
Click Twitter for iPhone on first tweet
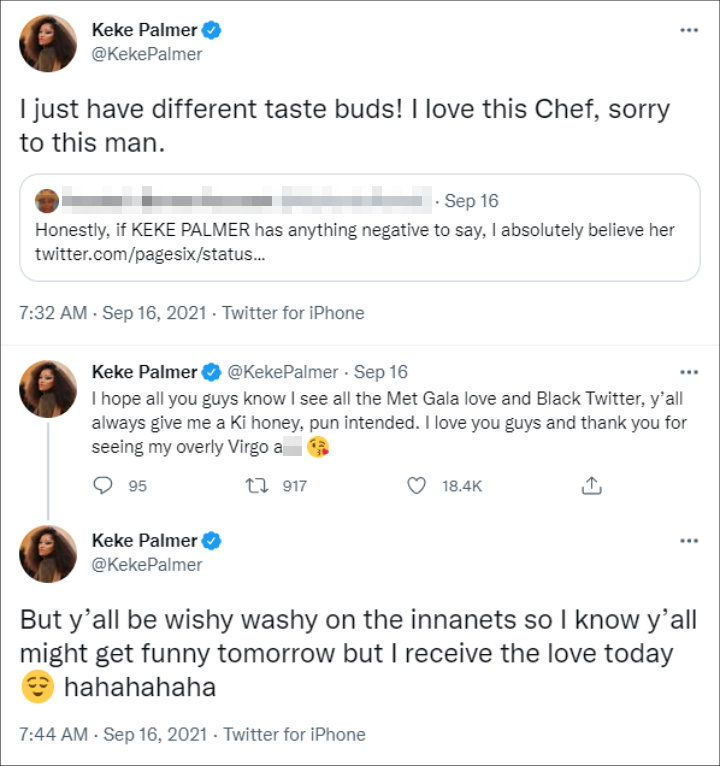(x=293, y=313)
